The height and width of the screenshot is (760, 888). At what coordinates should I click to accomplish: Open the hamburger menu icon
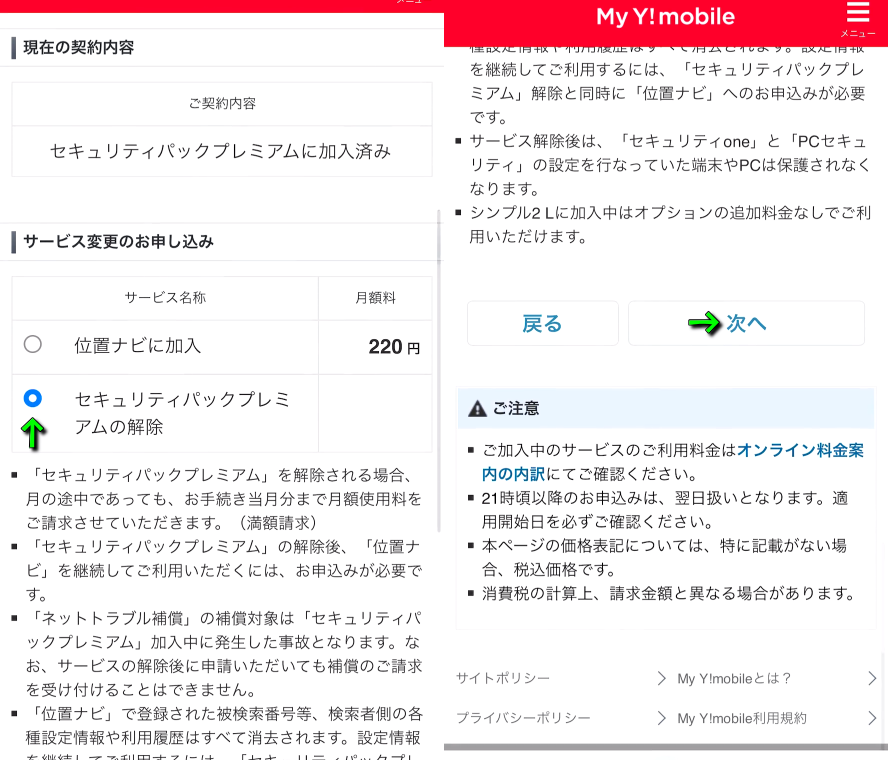click(x=857, y=13)
